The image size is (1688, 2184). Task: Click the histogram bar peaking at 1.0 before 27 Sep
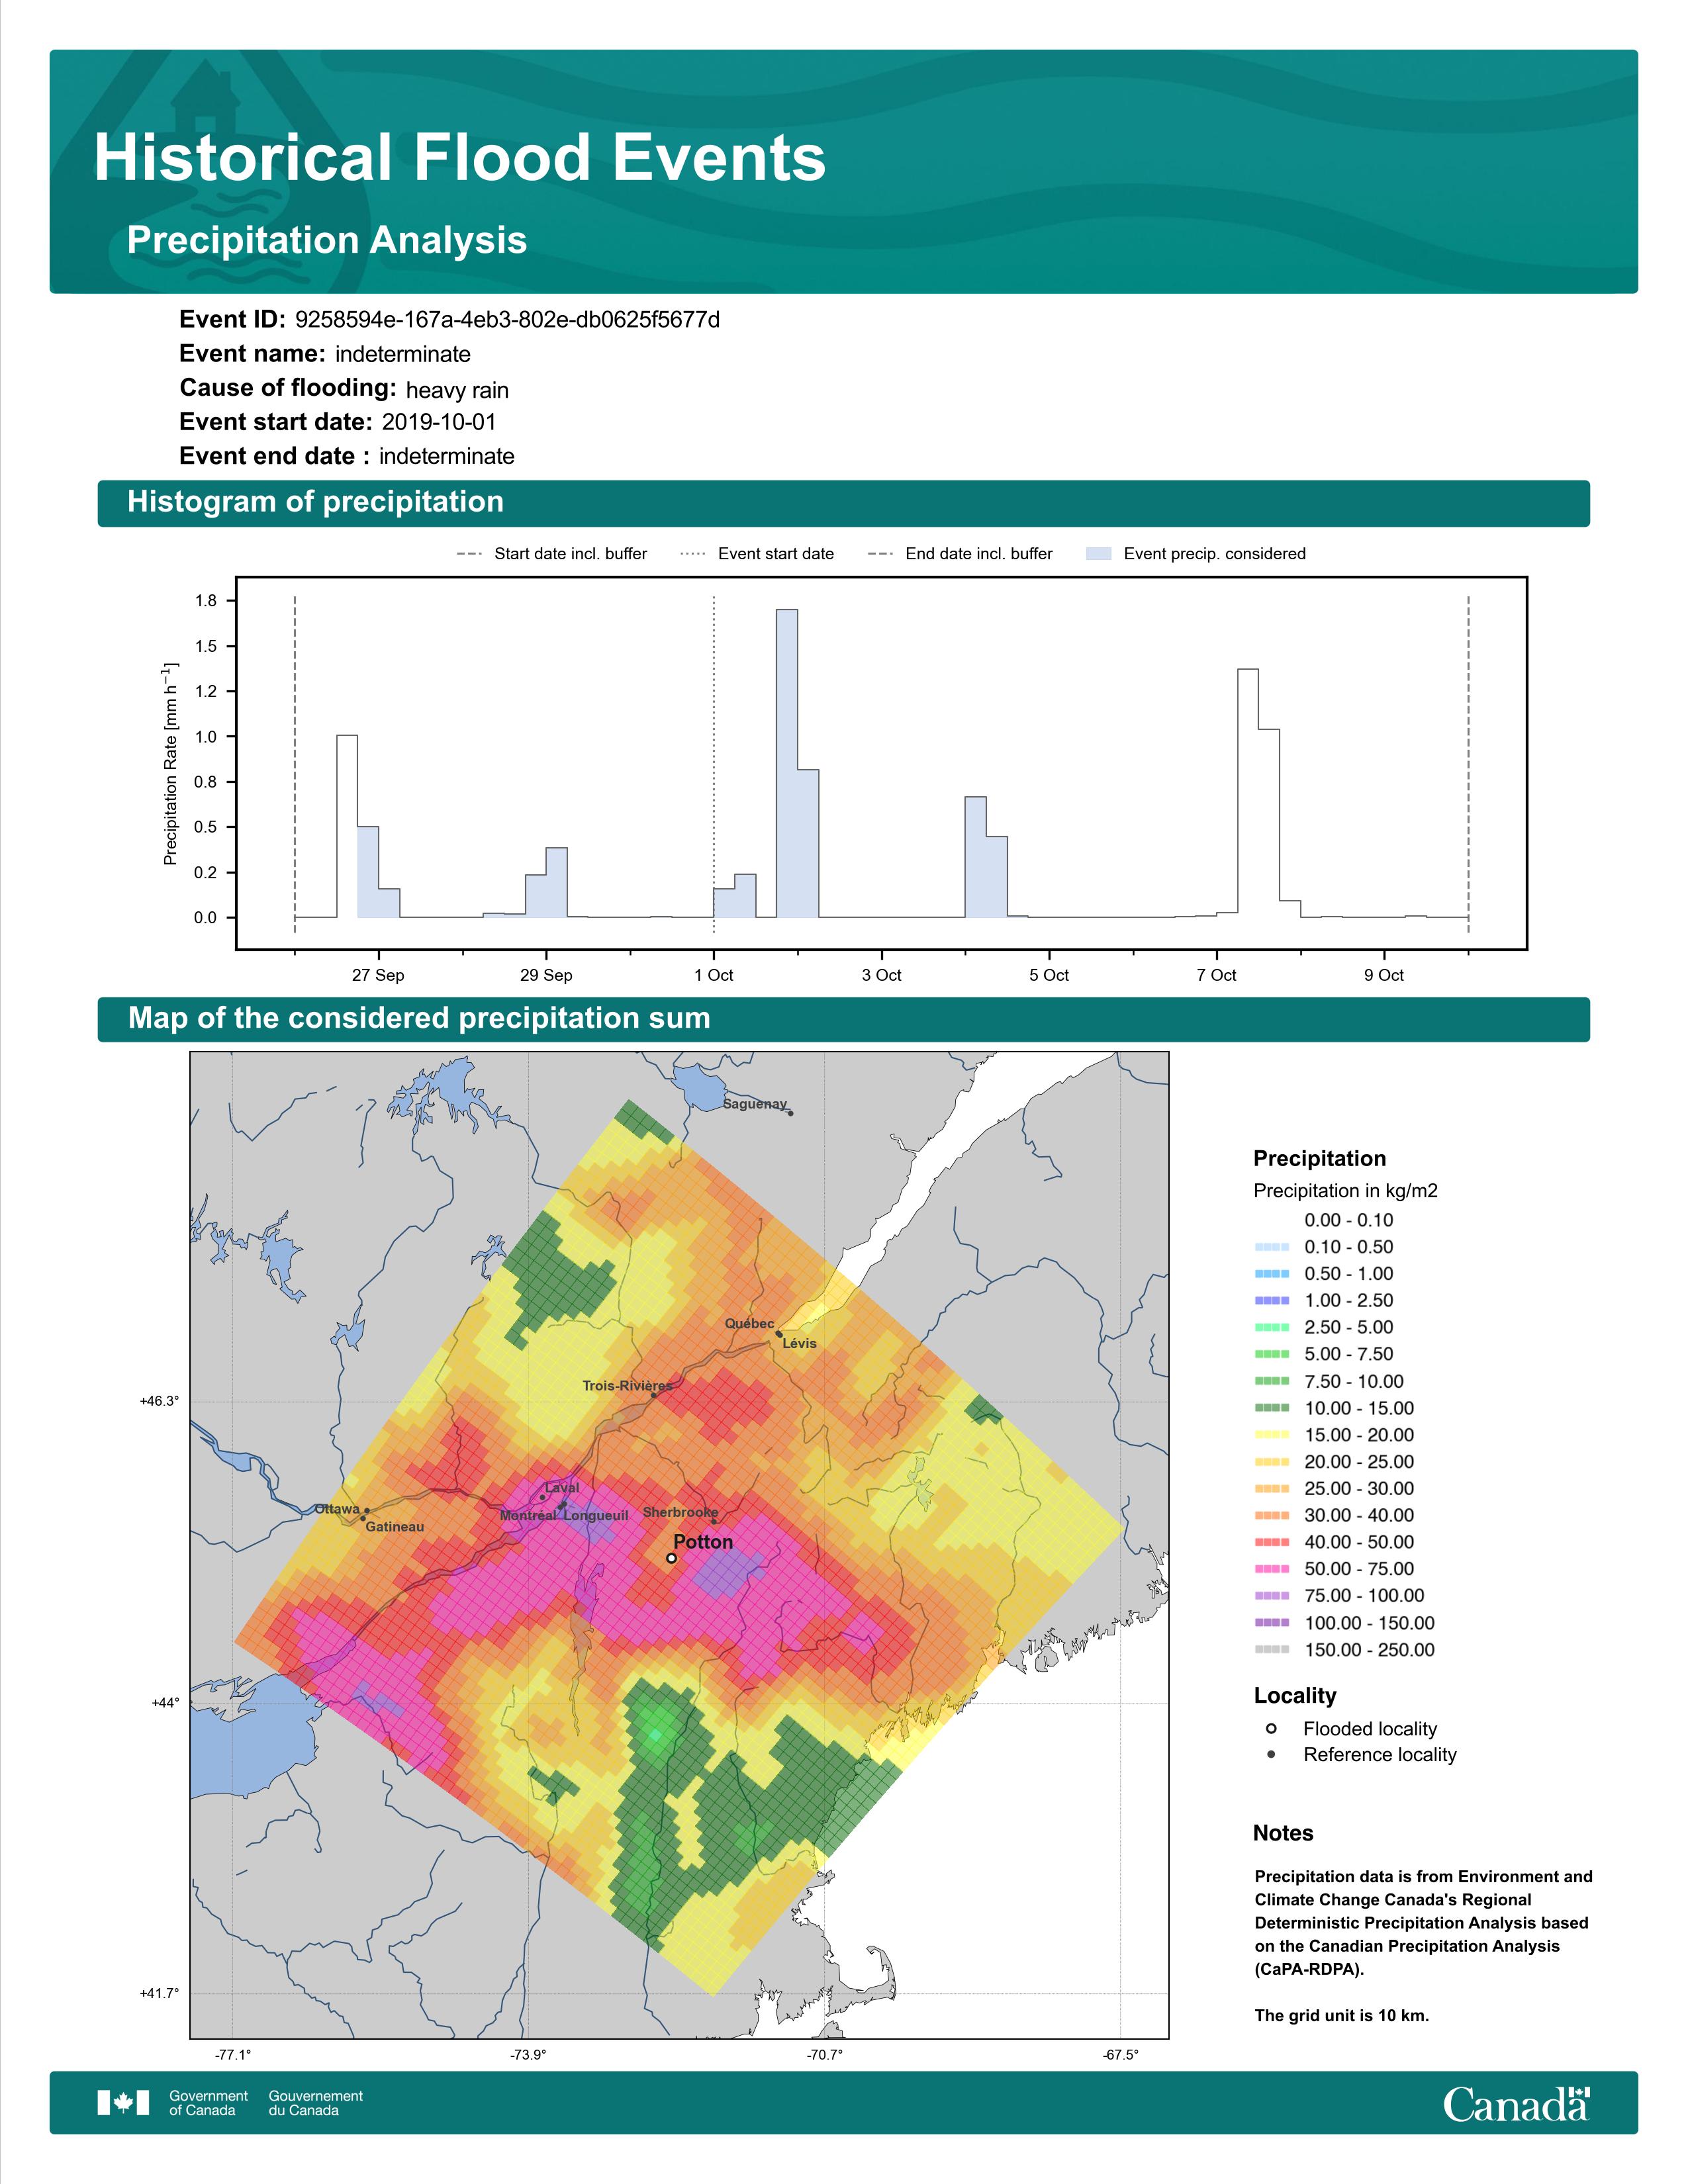click(x=347, y=826)
